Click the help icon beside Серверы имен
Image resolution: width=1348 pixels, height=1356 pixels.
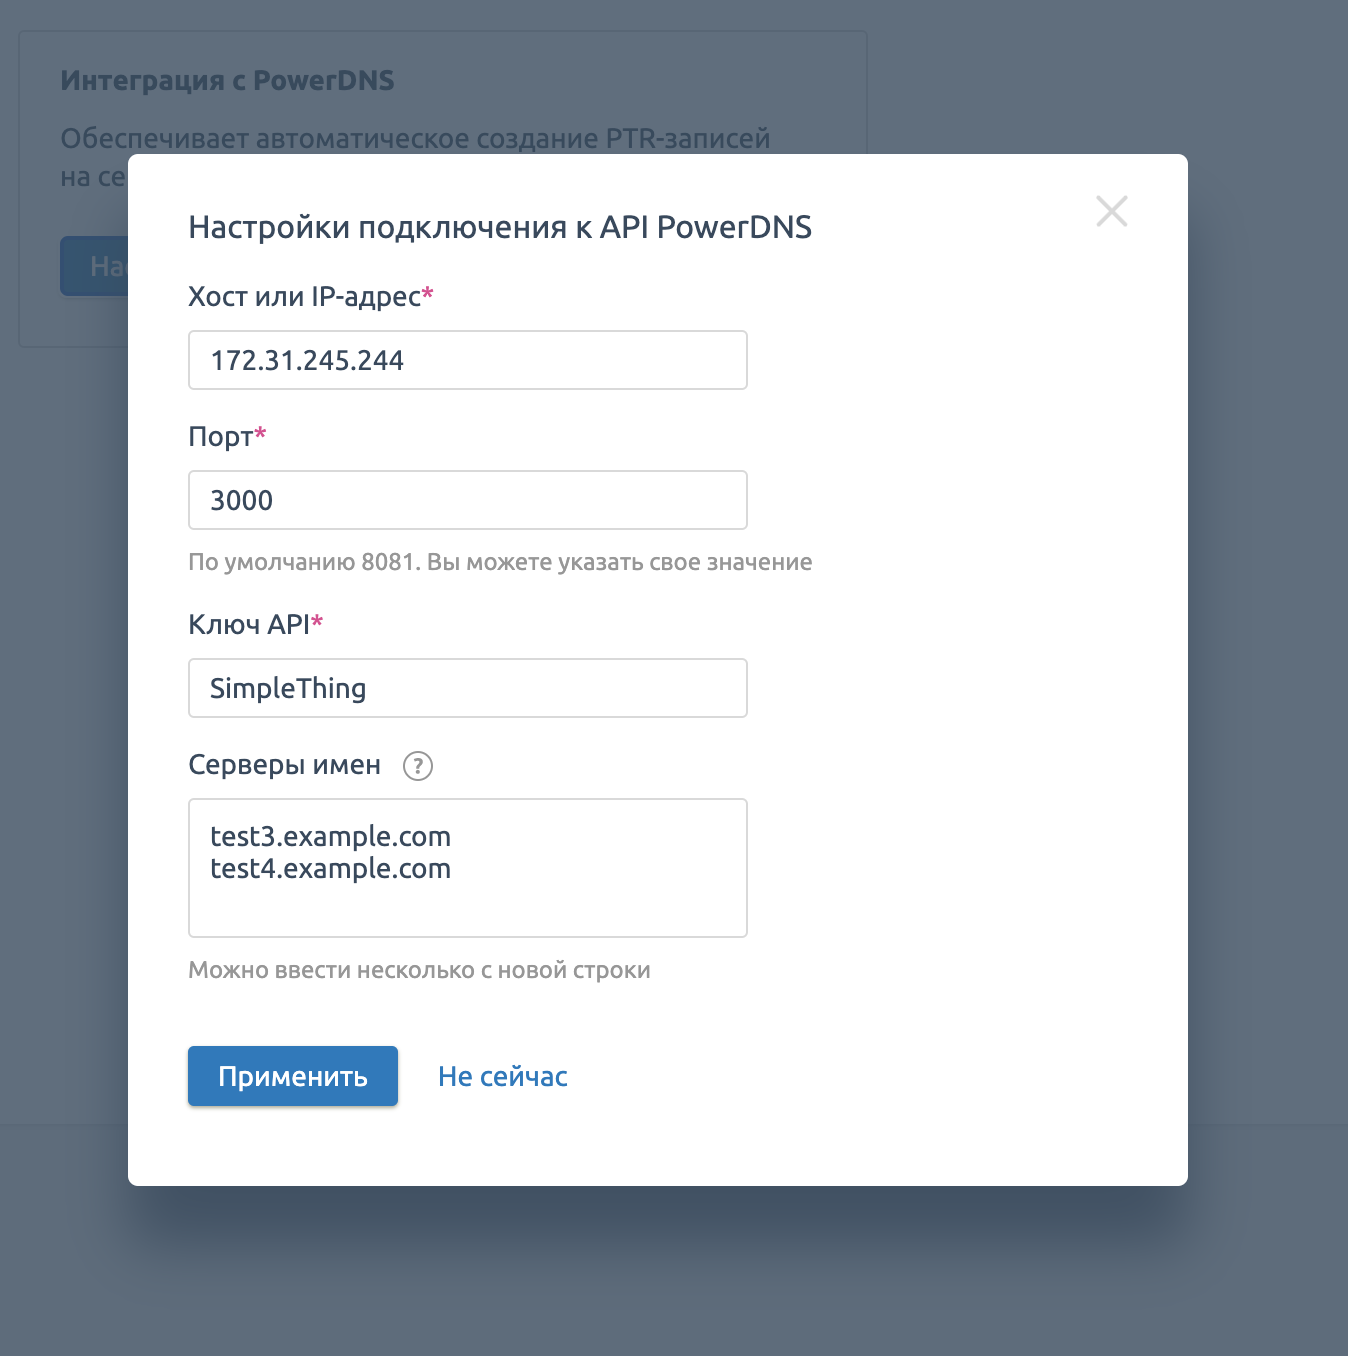417,766
